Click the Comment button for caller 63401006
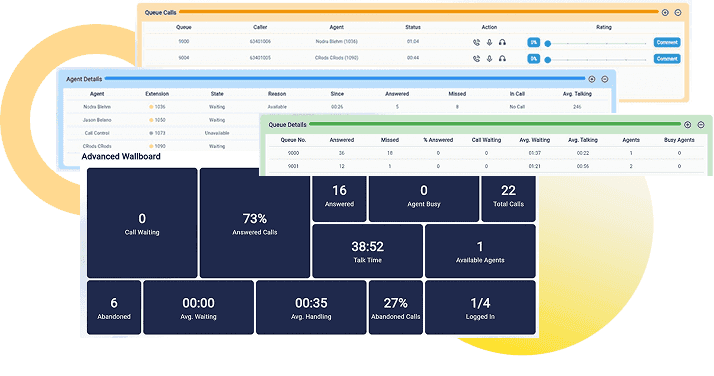The image size is (714, 376). point(667,42)
